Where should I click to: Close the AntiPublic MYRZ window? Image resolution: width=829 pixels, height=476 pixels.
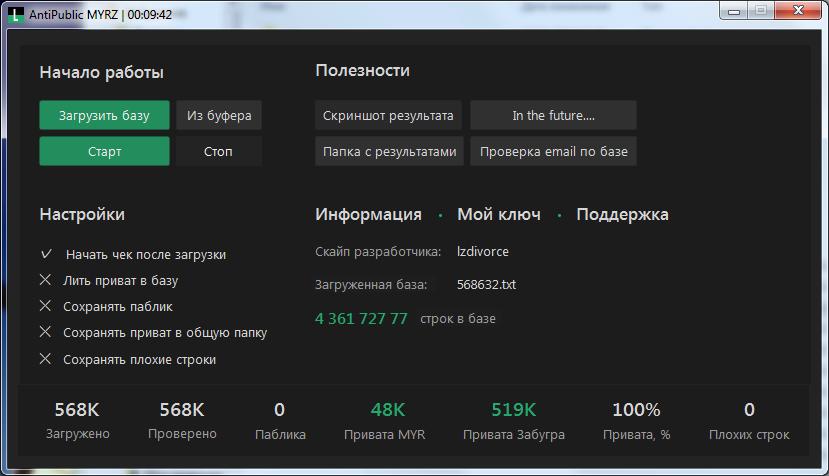[x=799, y=11]
